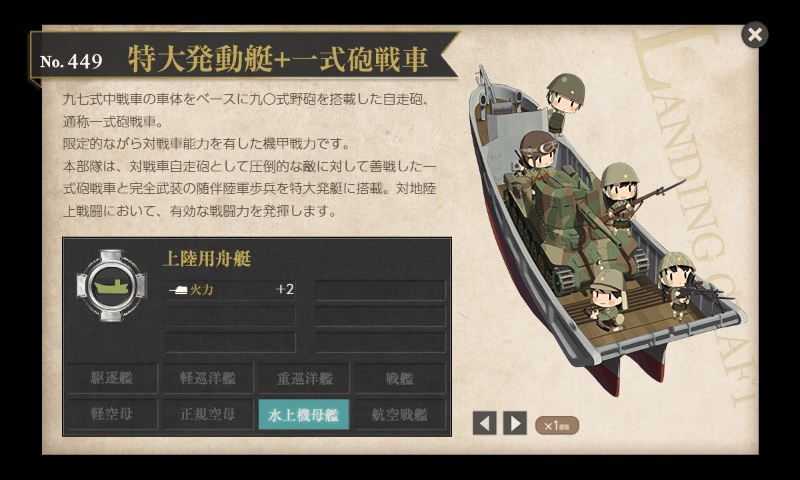The image size is (800, 480).
Task: Click the empty stat slot beside 火力
Action: 380,290
